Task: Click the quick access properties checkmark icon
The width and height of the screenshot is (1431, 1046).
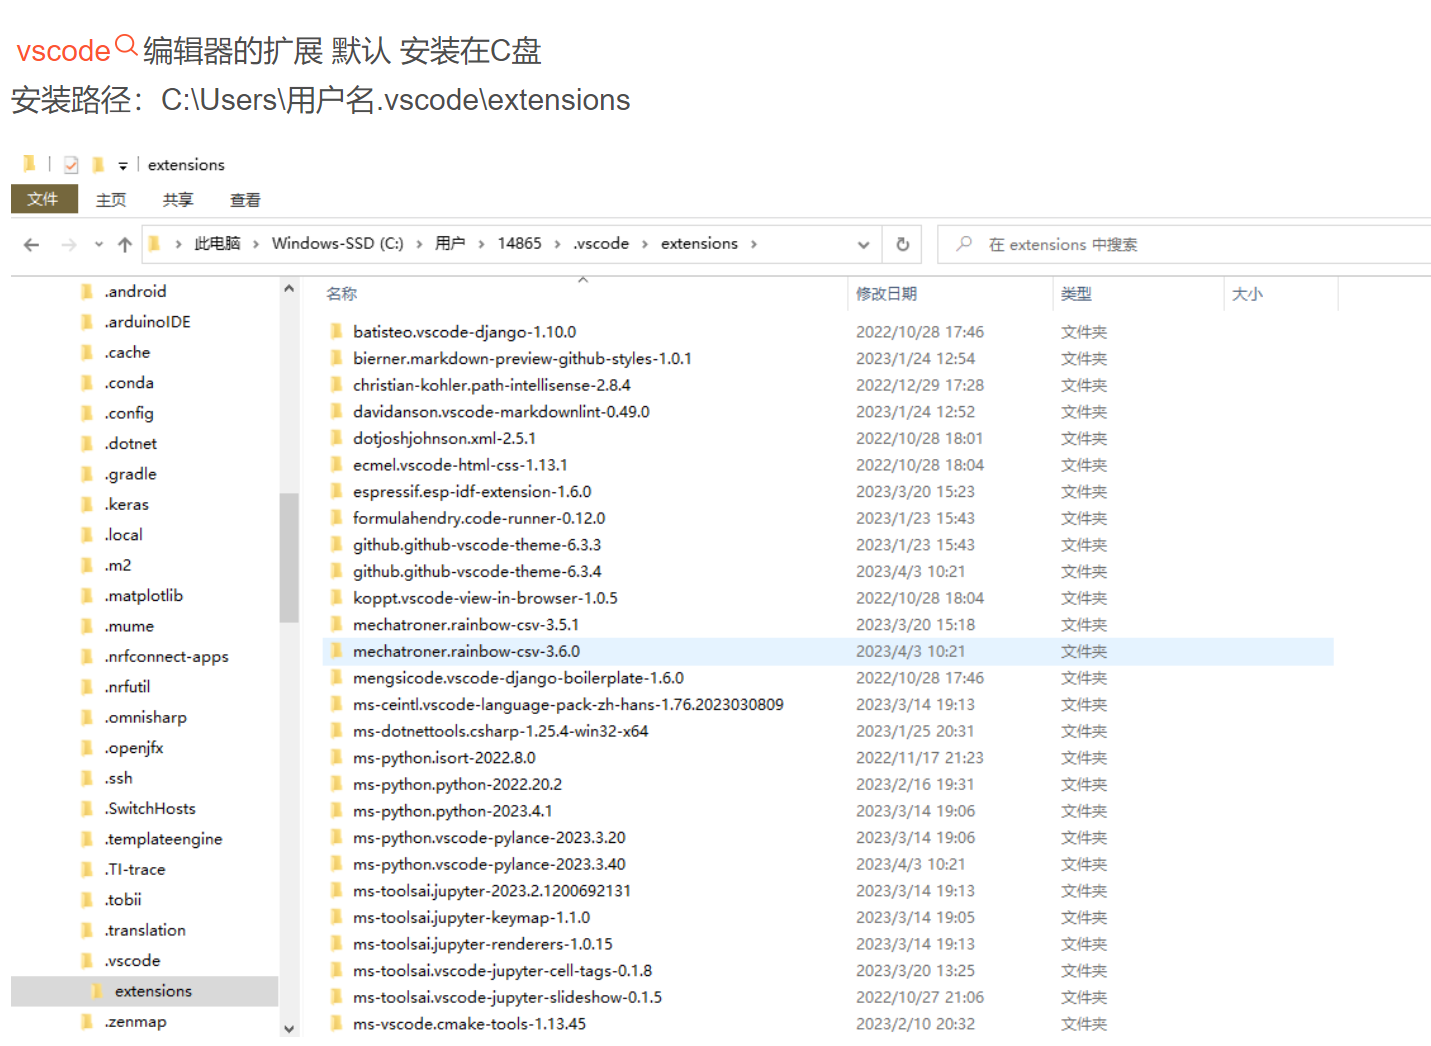Action: 71,165
